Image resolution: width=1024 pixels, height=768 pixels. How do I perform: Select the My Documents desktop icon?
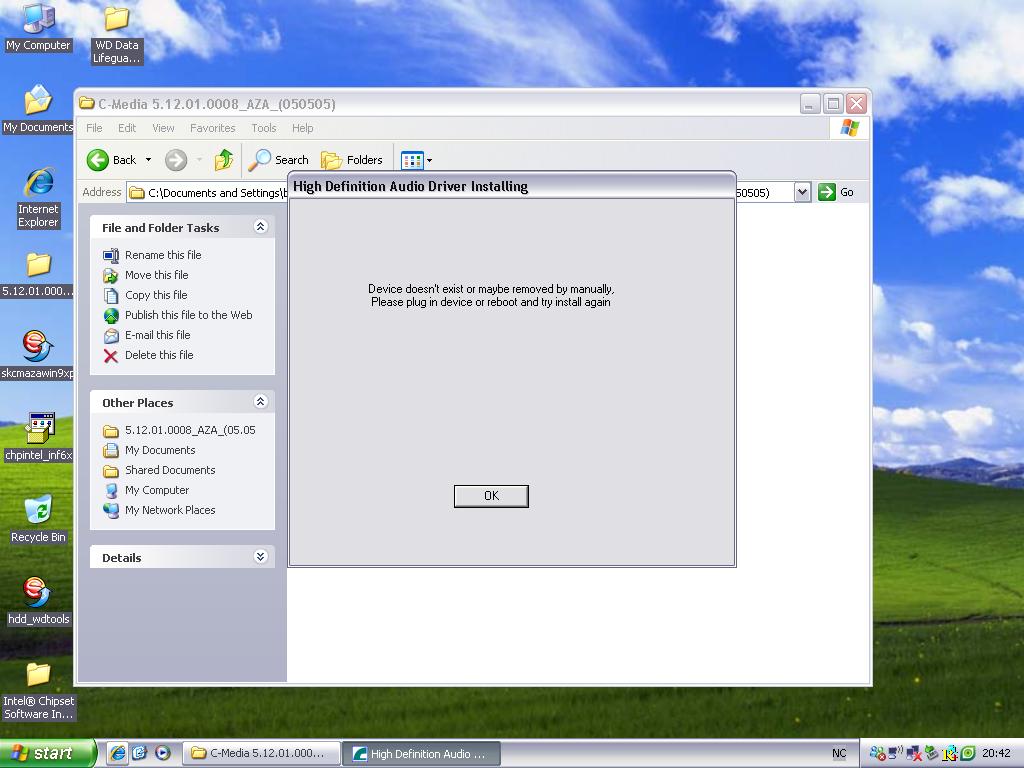pyautogui.click(x=38, y=110)
